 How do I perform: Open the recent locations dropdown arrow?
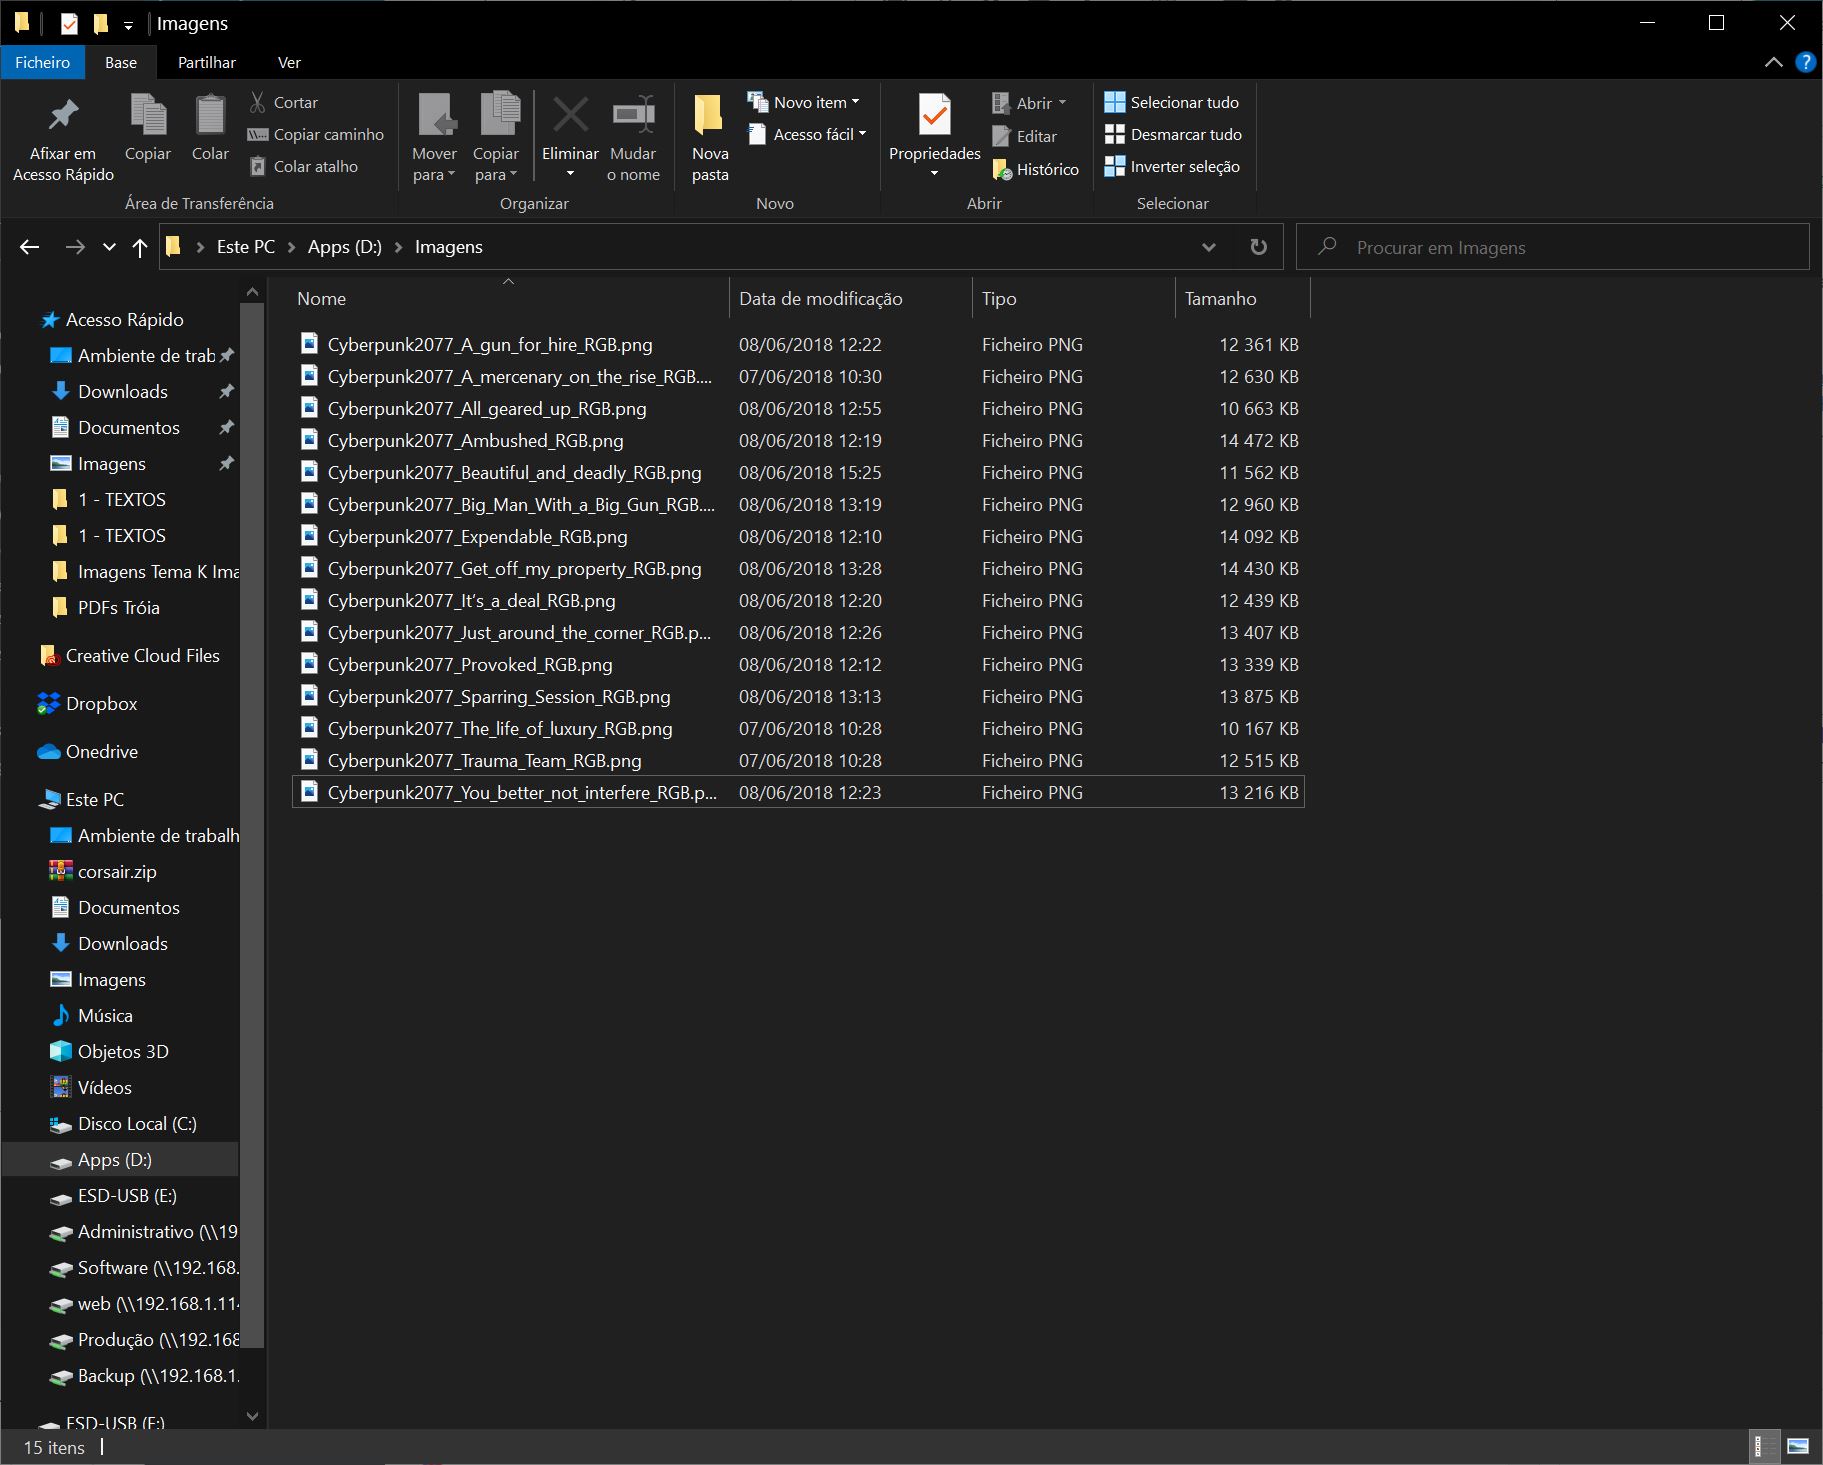pos(109,247)
